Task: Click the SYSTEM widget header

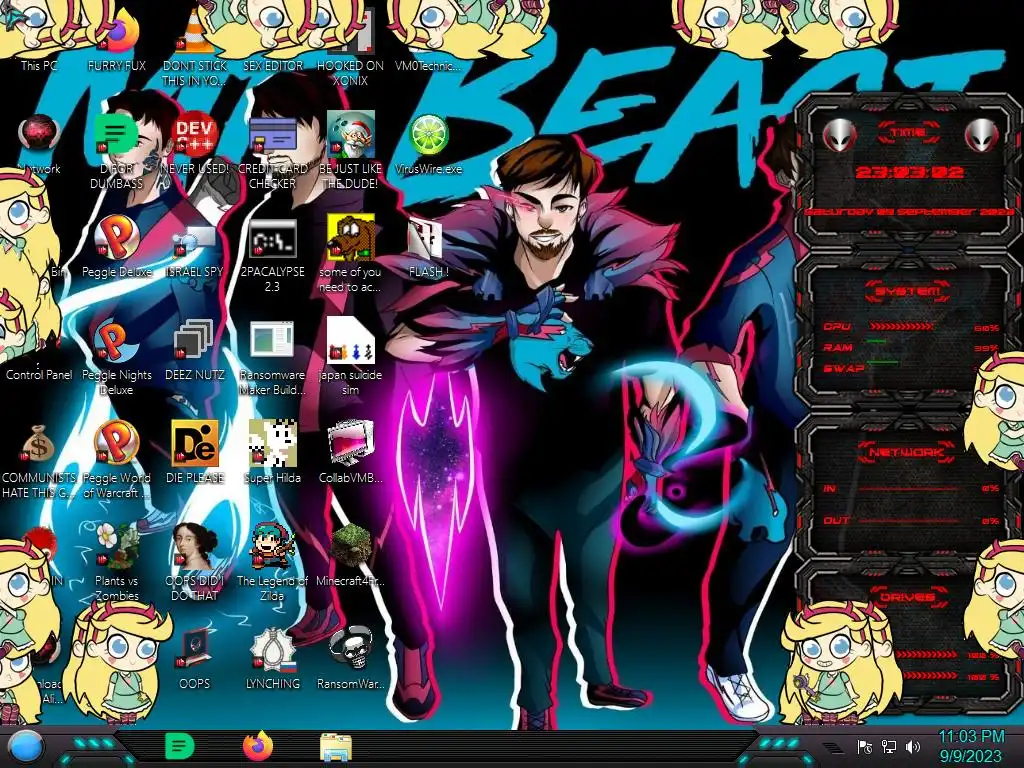Action: (x=908, y=291)
